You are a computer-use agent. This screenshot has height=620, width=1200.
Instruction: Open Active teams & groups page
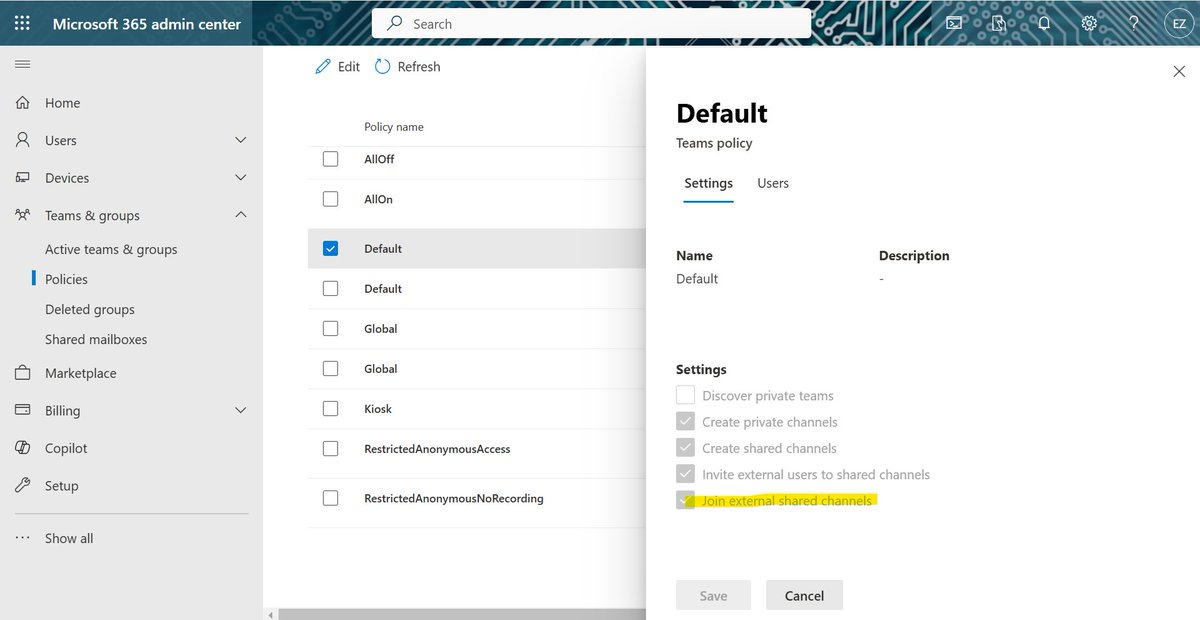pos(111,249)
